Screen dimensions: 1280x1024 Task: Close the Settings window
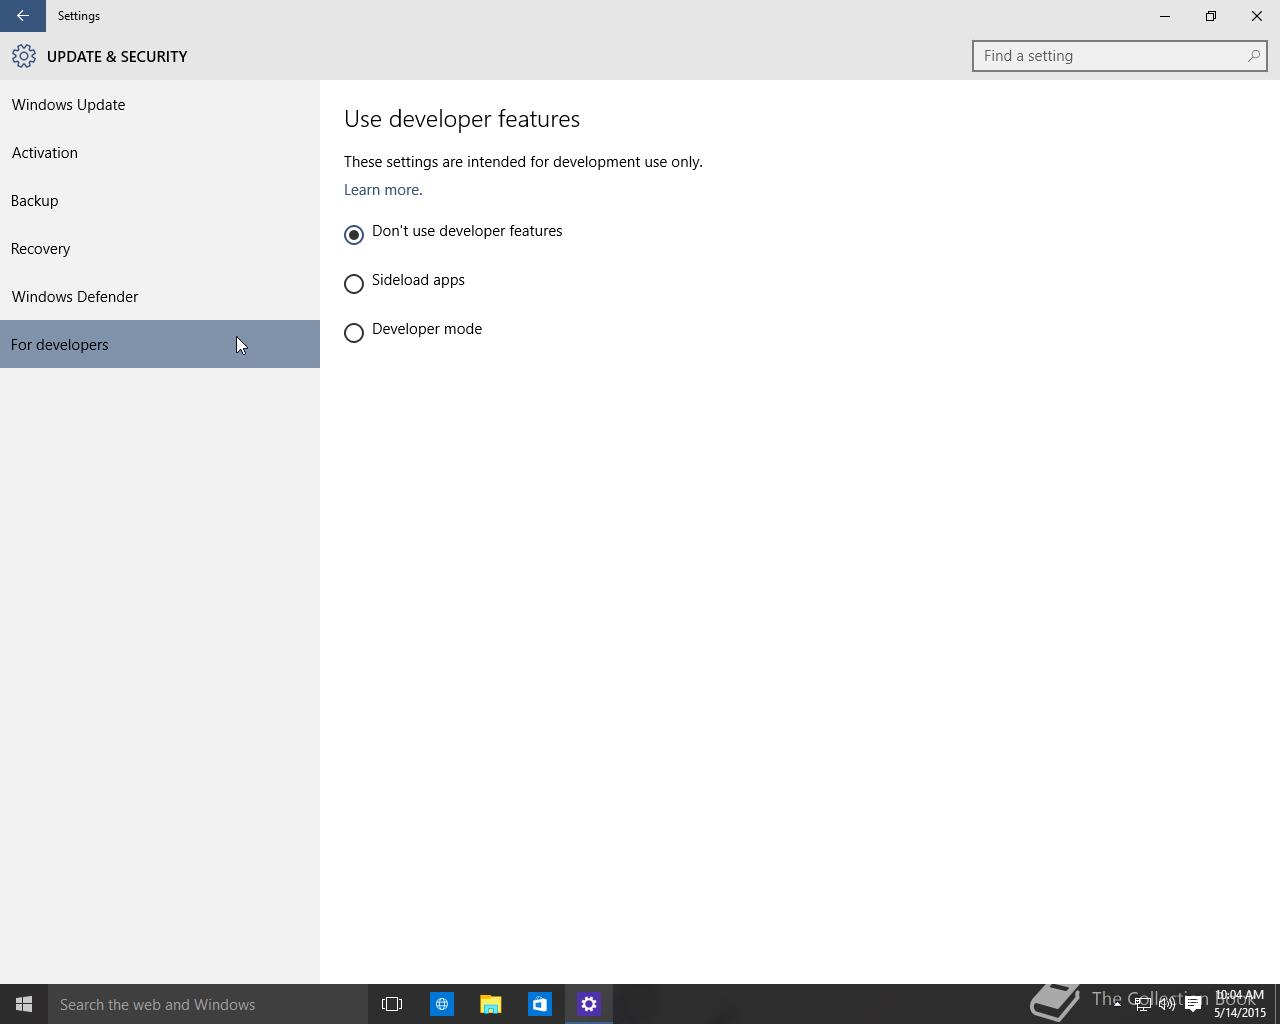point(1257,16)
